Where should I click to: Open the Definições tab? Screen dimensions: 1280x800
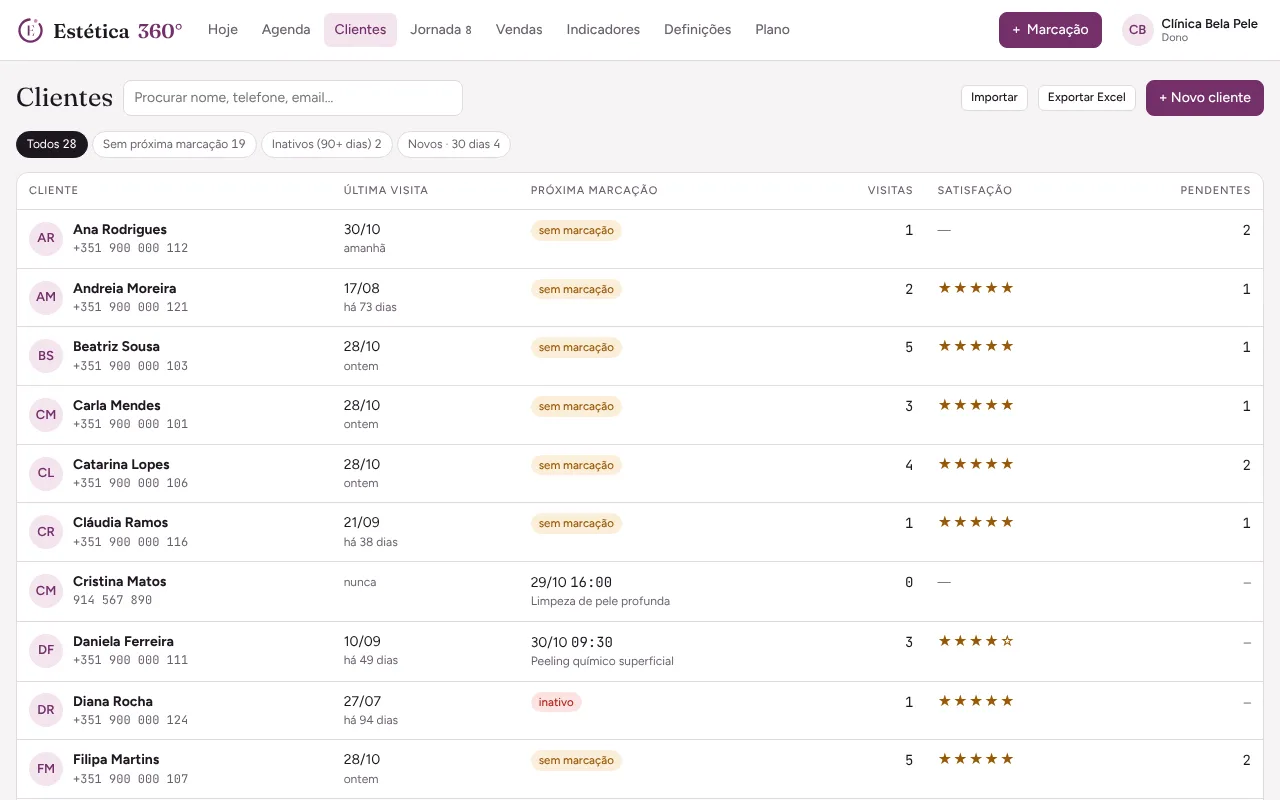click(697, 30)
